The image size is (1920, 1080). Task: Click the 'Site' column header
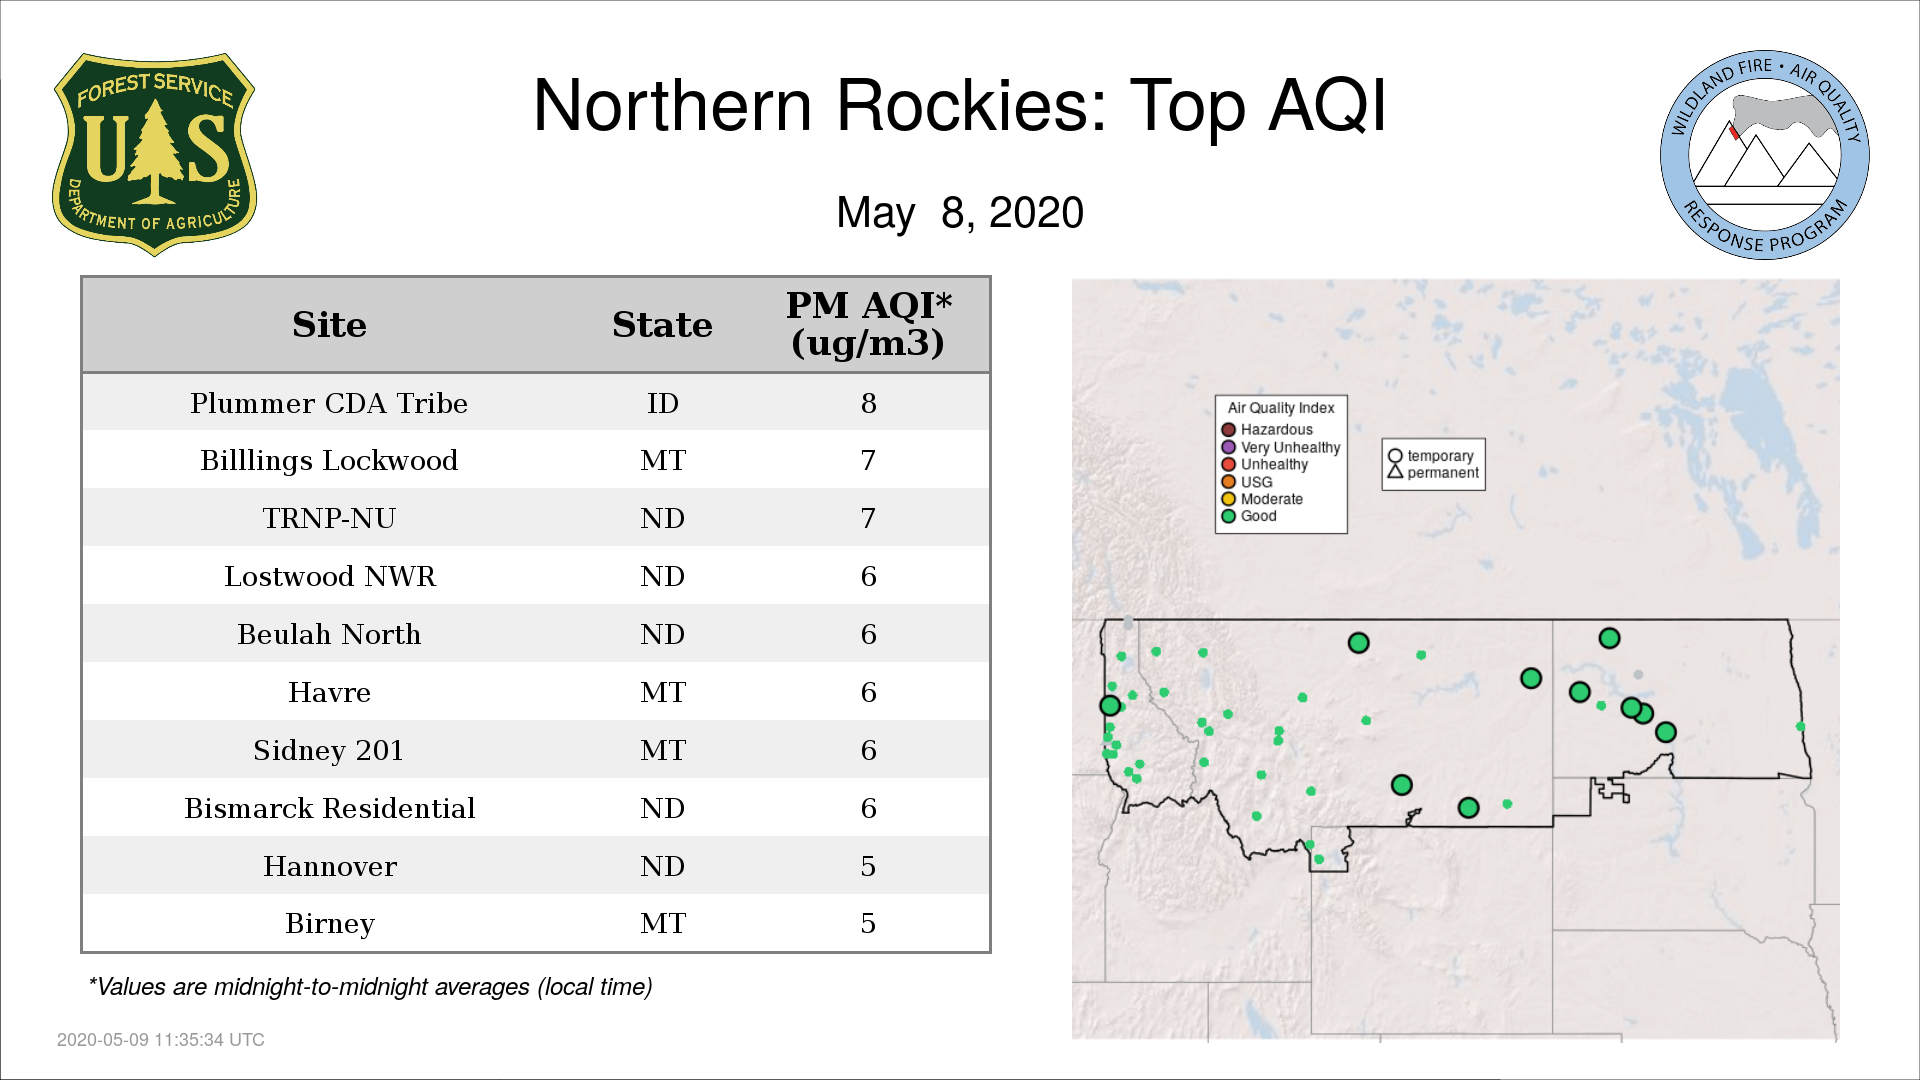(329, 325)
